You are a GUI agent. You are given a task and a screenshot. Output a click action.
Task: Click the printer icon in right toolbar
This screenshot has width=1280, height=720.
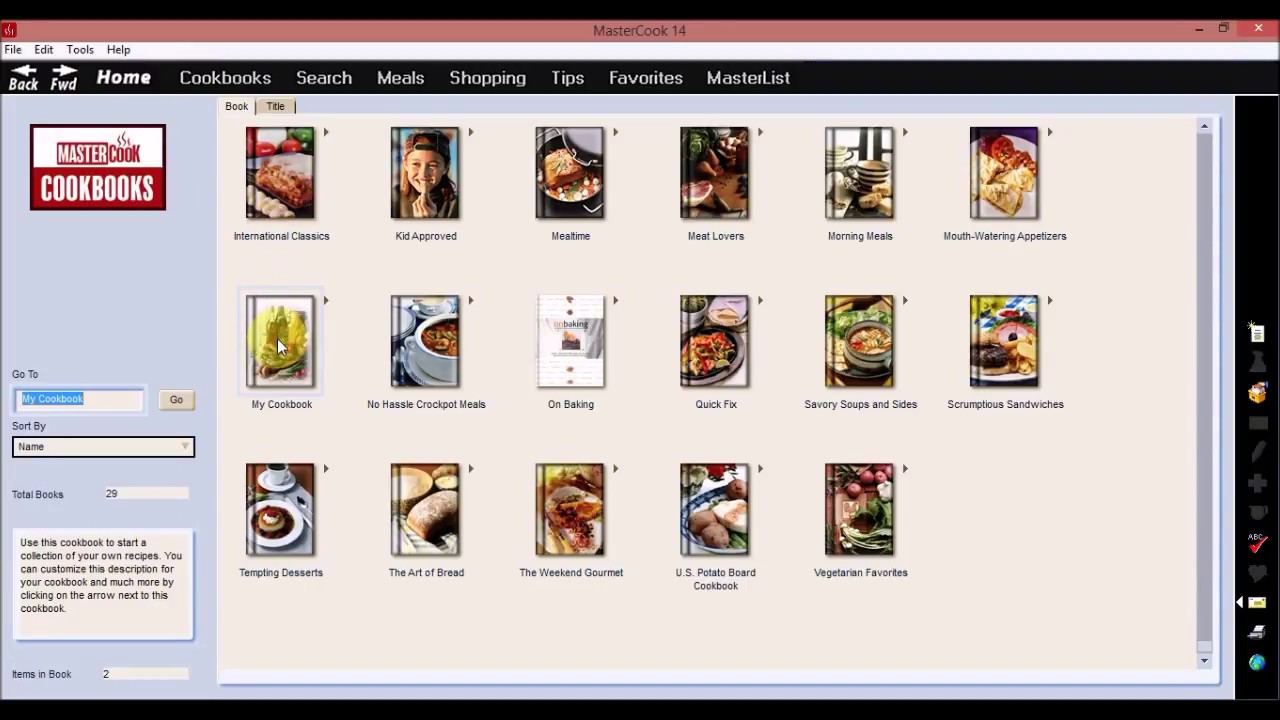tap(1257, 632)
